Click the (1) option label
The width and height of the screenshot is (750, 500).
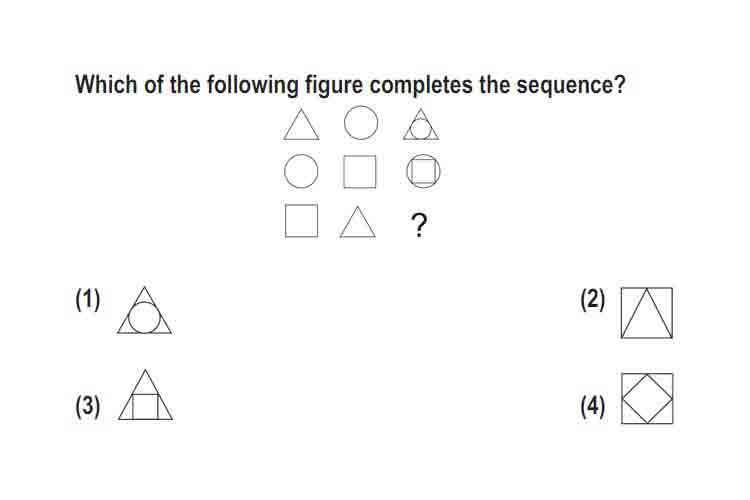tap(88, 300)
